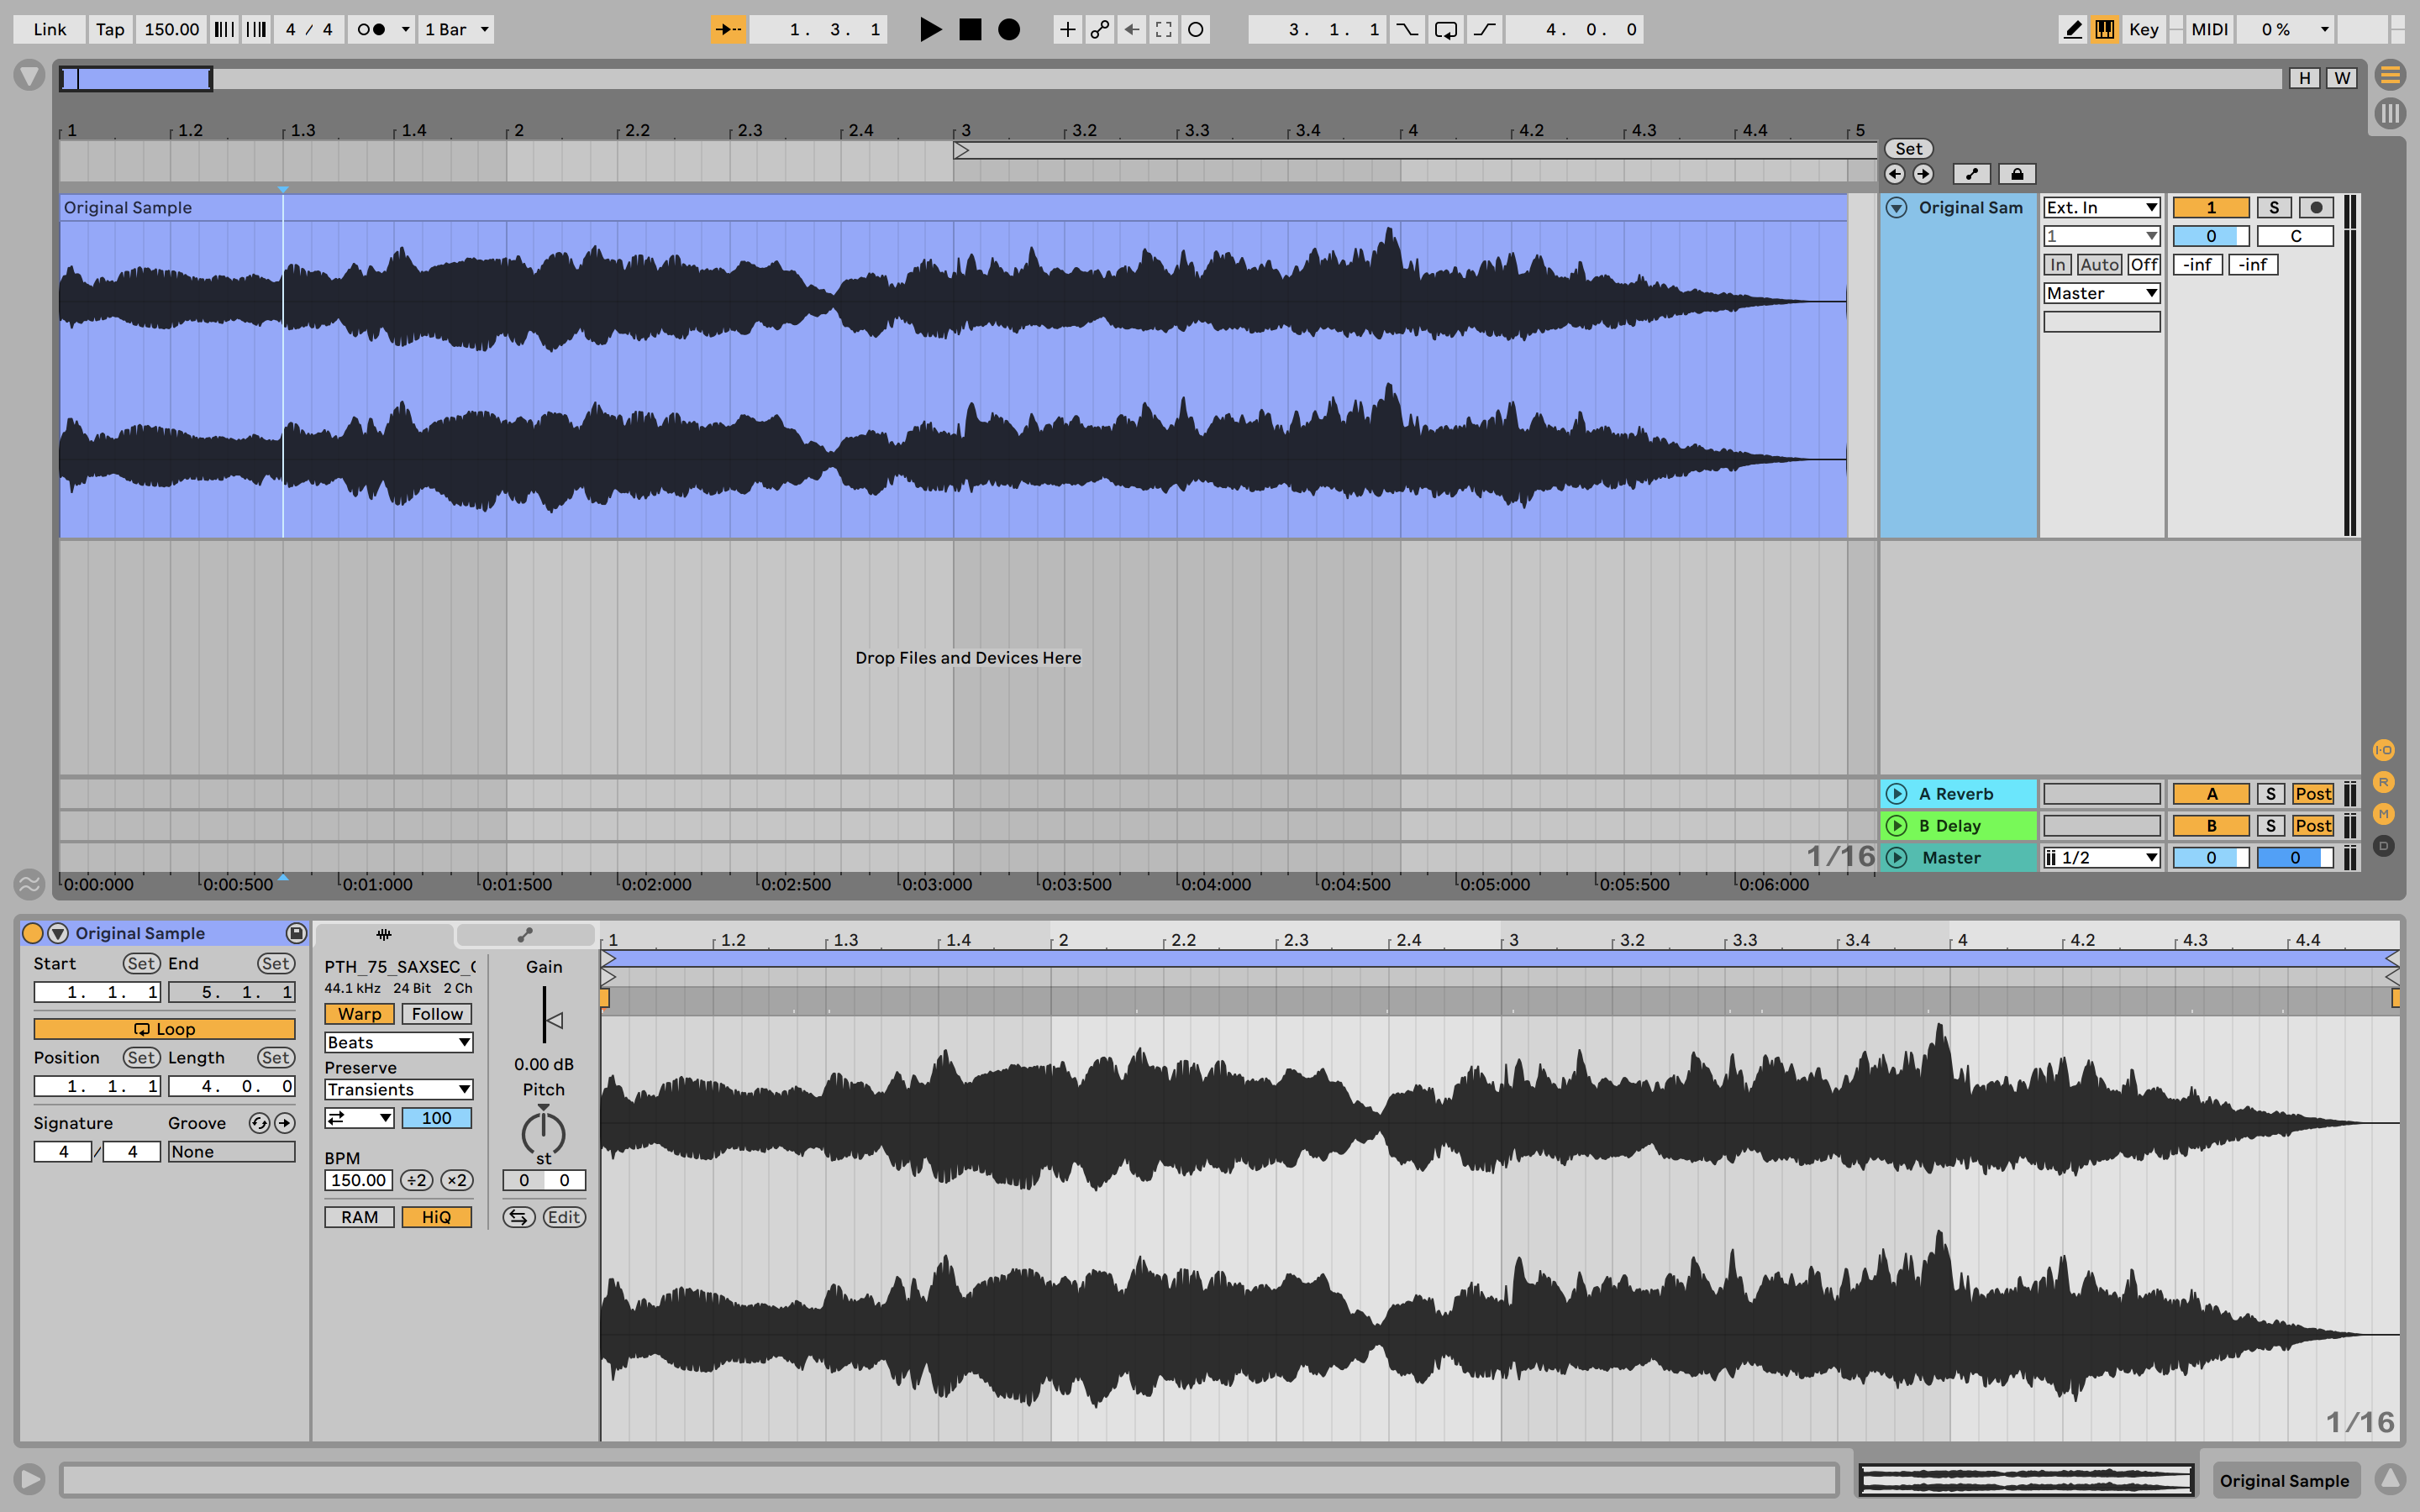The image size is (2420, 1512).
Task: Toggle the Warp switch
Action: point(359,1014)
